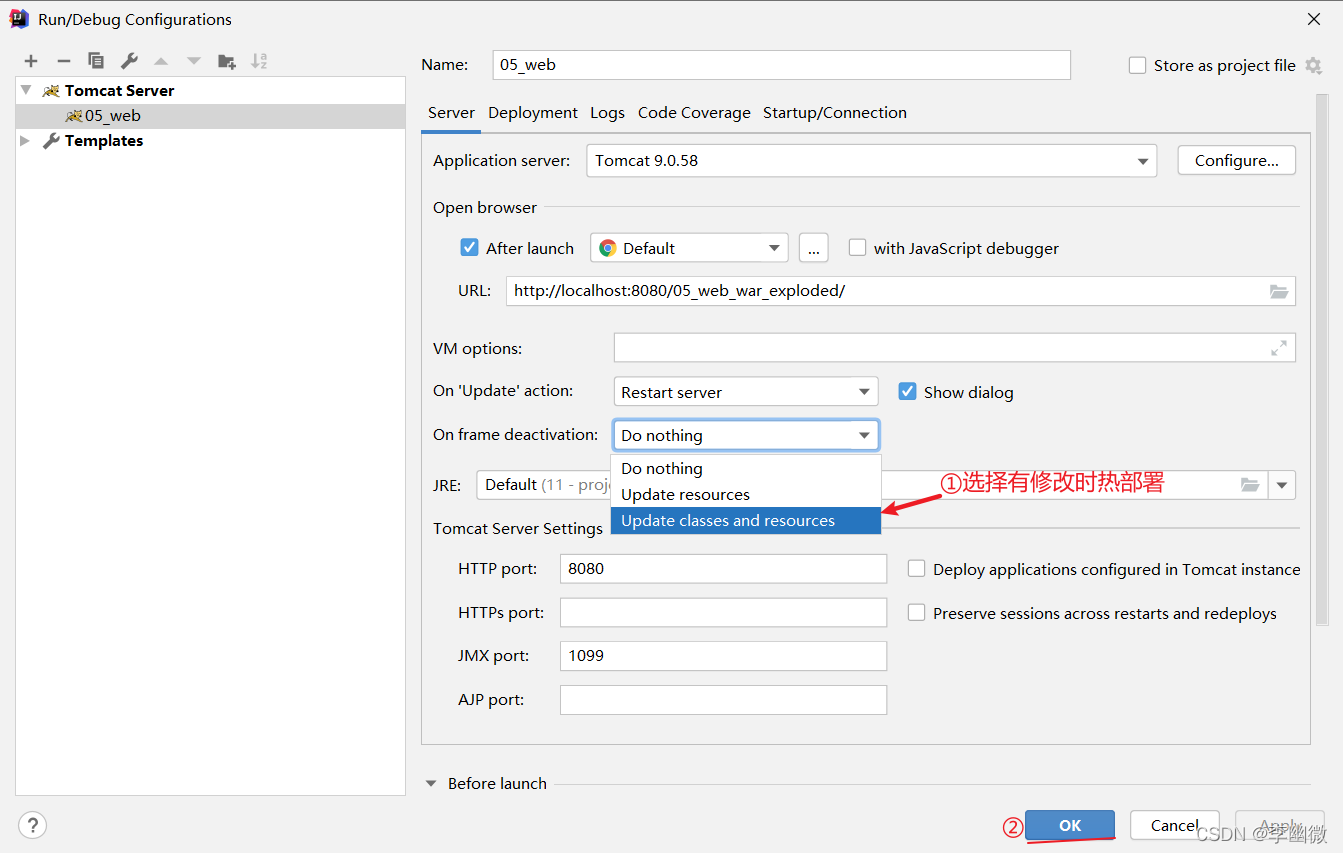Image resolution: width=1343 pixels, height=853 pixels.
Task: Collapse Before launch section
Action: 432,784
